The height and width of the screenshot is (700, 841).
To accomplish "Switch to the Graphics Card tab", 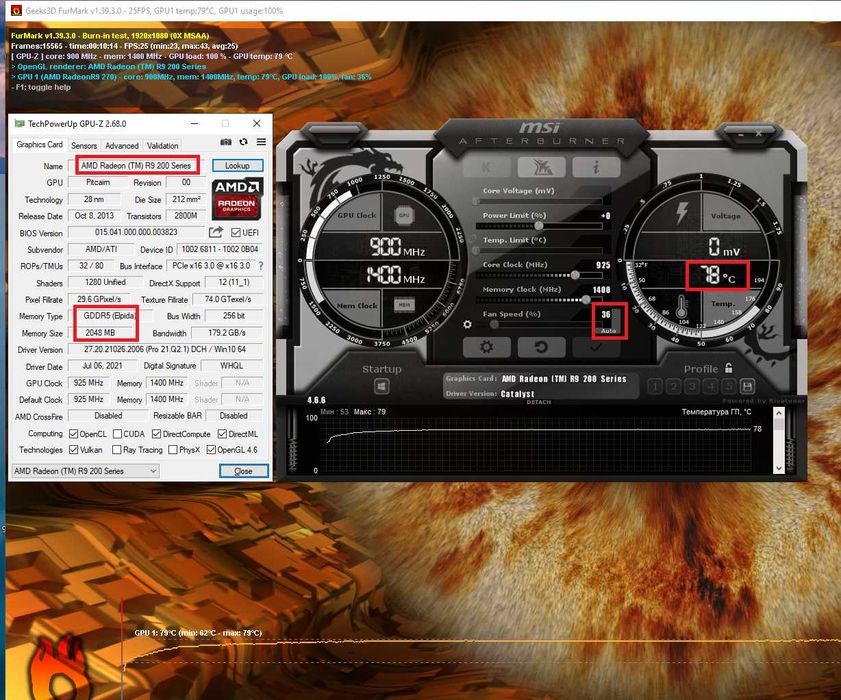I will click(x=40, y=144).
